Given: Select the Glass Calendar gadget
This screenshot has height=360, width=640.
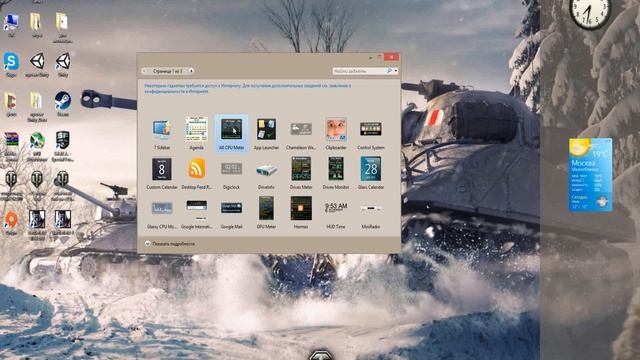Looking at the screenshot, I should click(371, 173).
